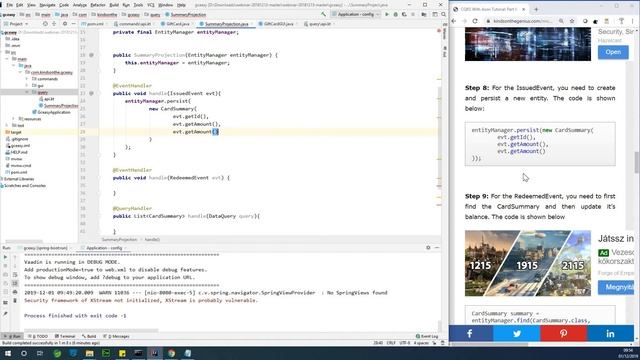Collapse the query package in project tree
The width and height of the screenshot is (640, 360).
(x=27, y=92)
